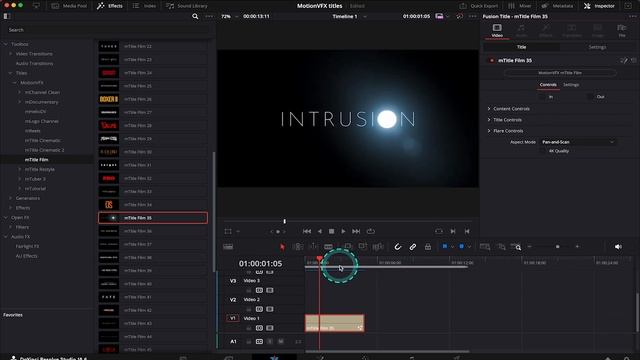Click the Quick Export button
Image resolution: width=640 pixels, height=360 pixels.
click(478, 6)
